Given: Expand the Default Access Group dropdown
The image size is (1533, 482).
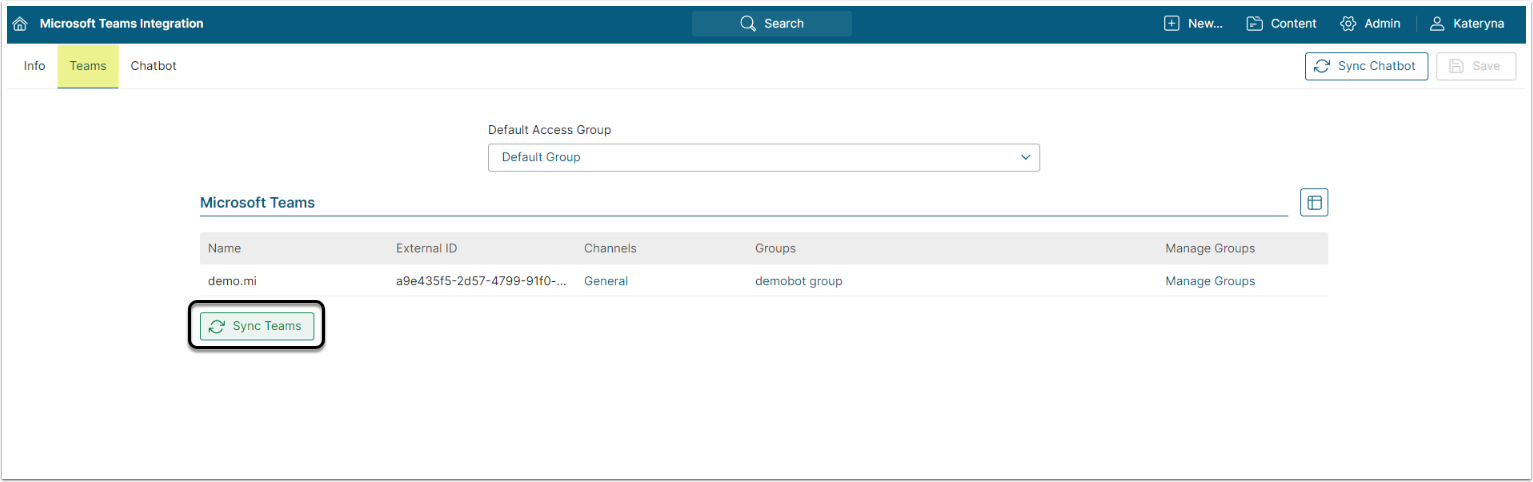Looking at the screenshot, I should coord(763,158).
